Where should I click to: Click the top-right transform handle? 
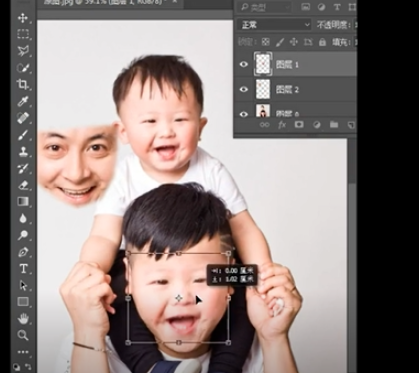[229, 254]
